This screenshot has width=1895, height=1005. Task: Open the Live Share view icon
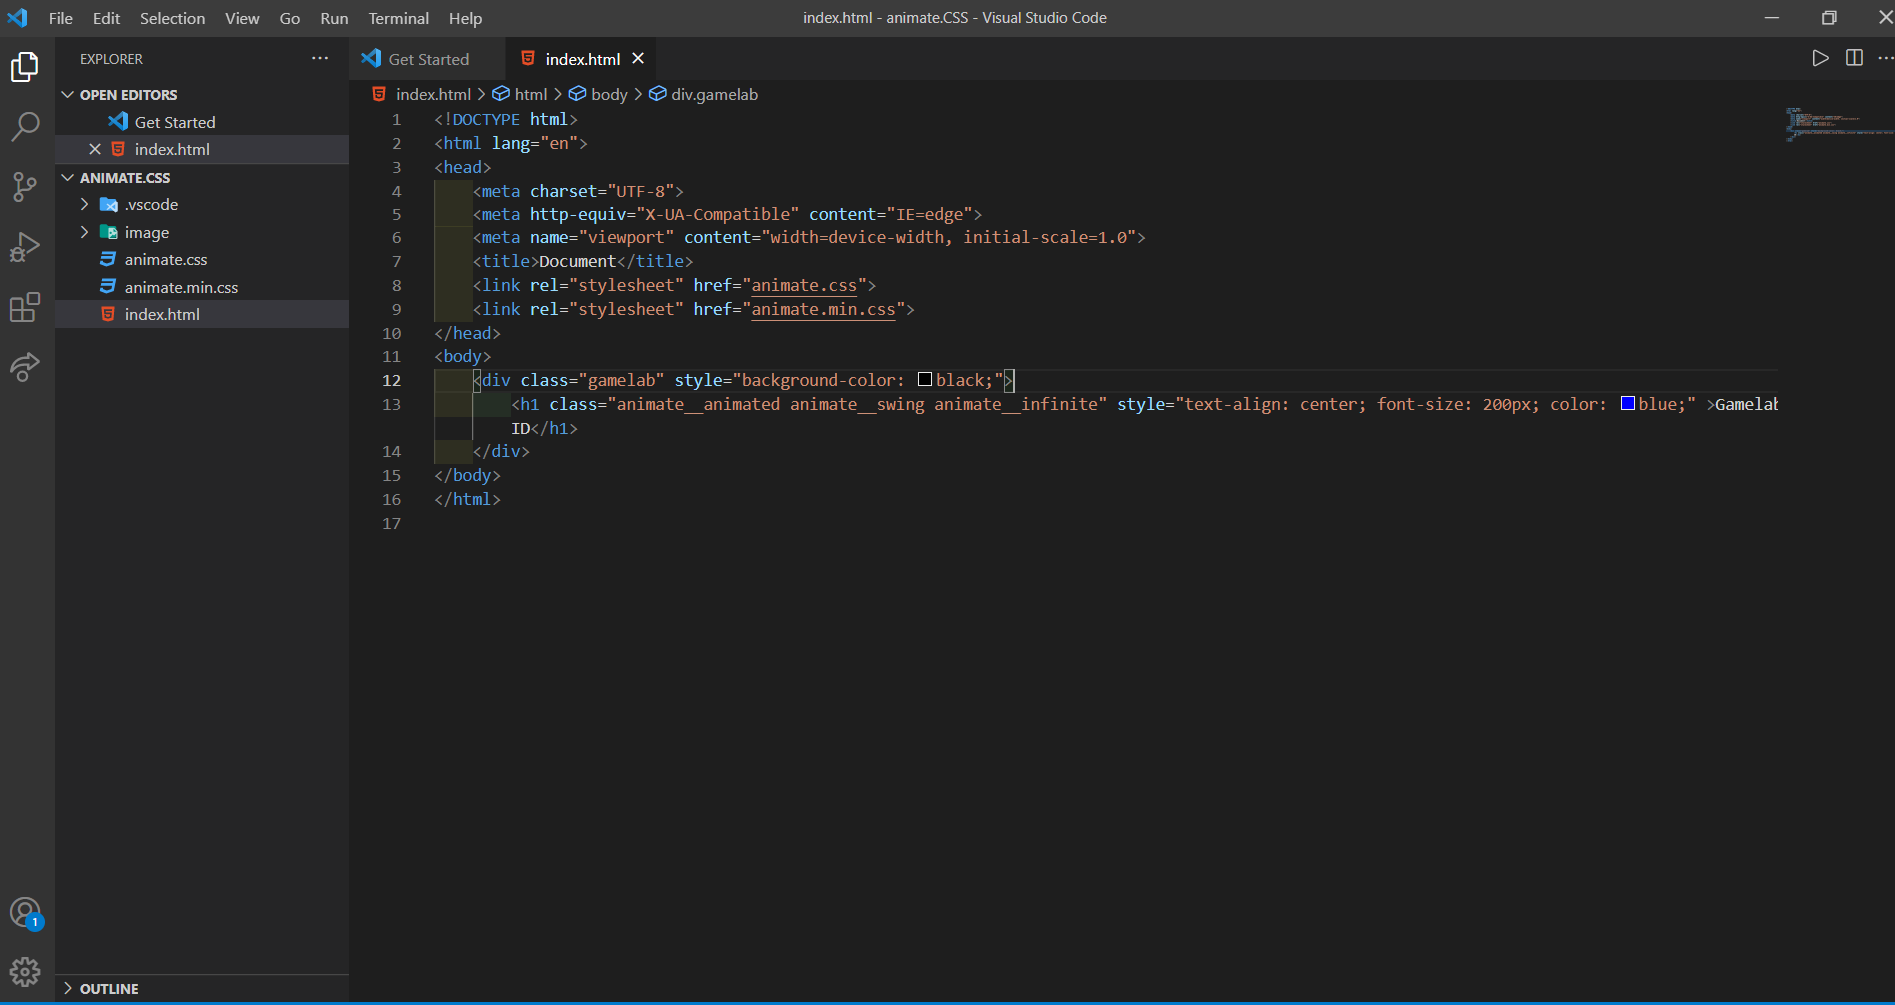[25, 367]
